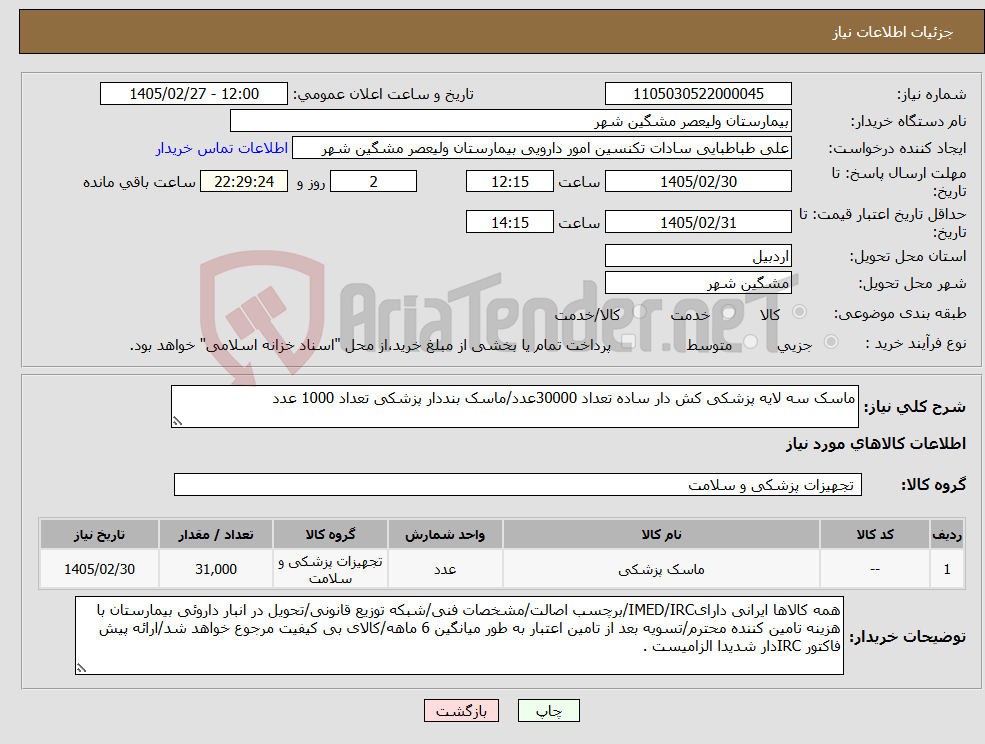Click the بازگشت back button
985x744 pixels.
click(x=461, y=711)
